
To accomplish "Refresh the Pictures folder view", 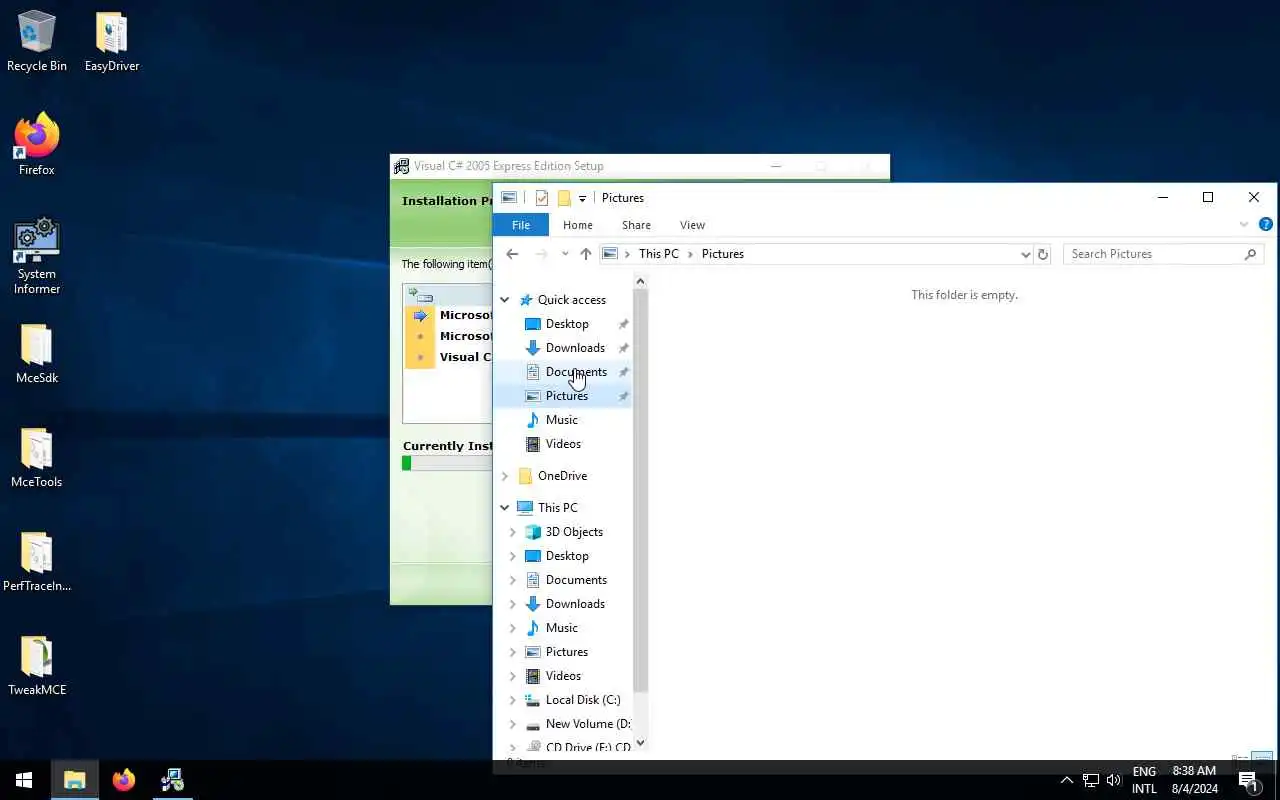I will tap(1043, 254).
